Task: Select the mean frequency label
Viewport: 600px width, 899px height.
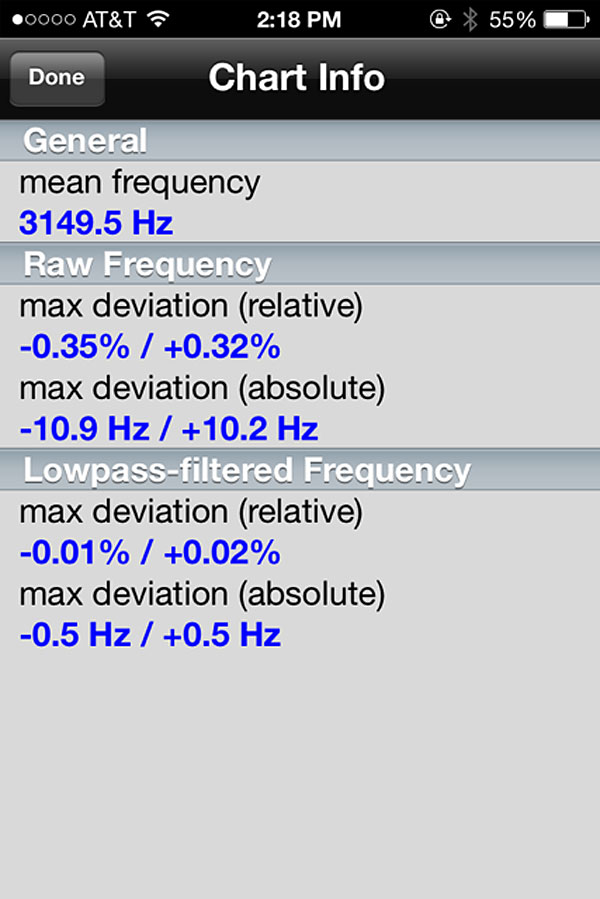Action: click(139, 183)
